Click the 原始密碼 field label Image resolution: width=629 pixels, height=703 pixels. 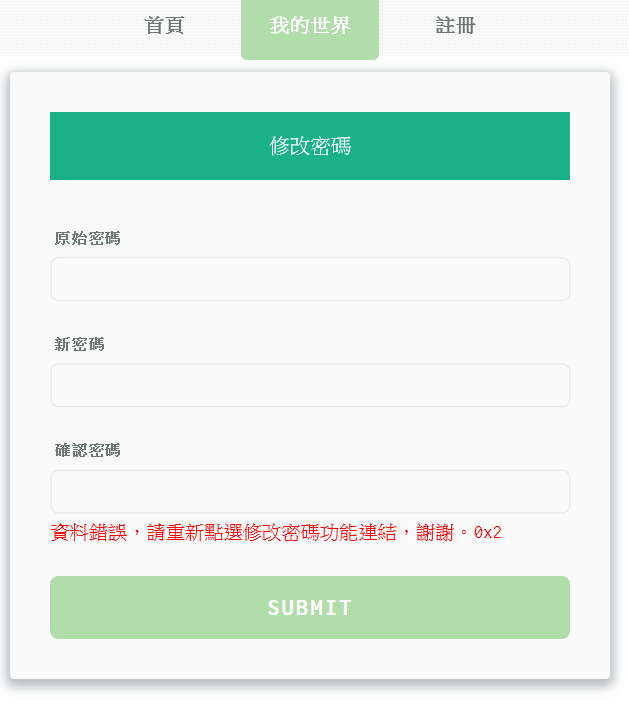88,238
